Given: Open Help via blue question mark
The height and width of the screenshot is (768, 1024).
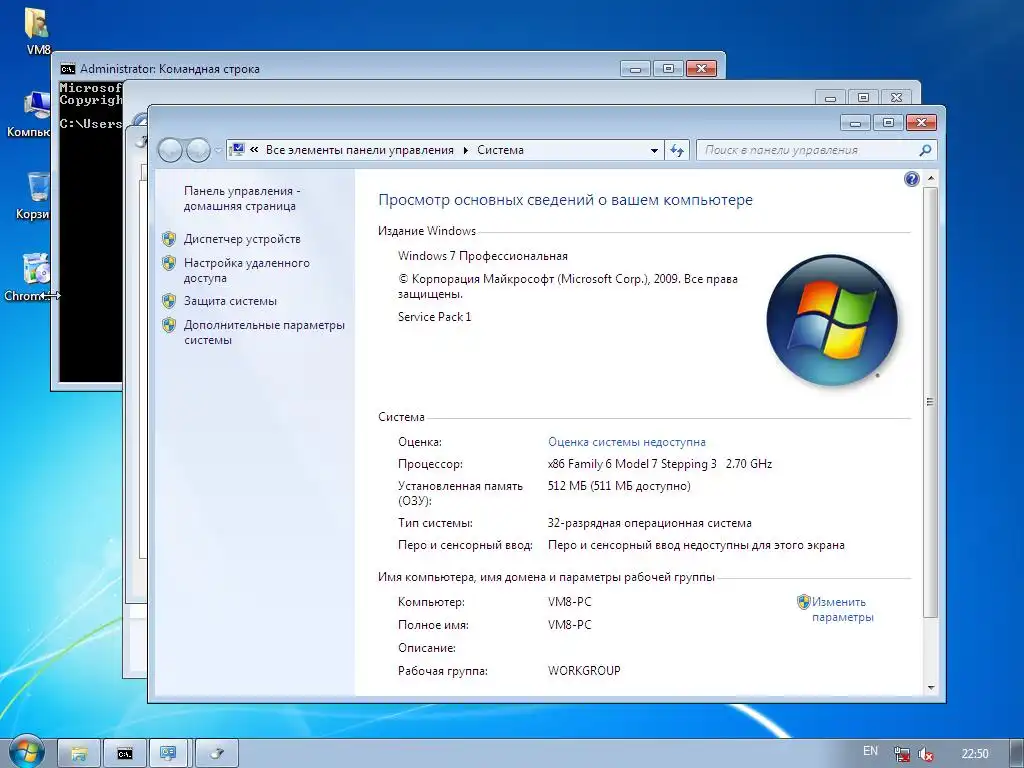Looking at the screenshot, I should (912, 179).
